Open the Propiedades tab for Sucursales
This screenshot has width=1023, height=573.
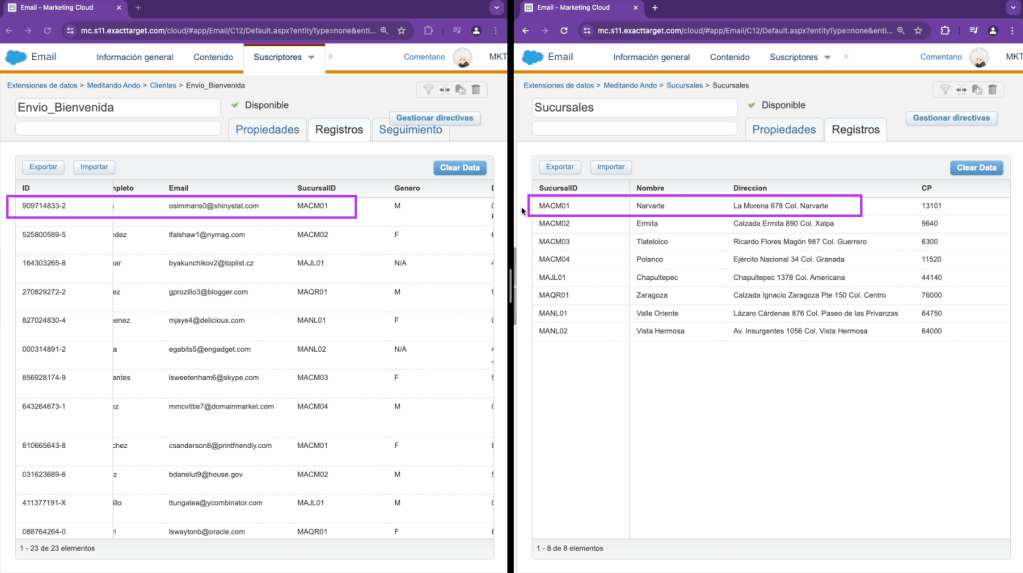click(x=784, y=130)
